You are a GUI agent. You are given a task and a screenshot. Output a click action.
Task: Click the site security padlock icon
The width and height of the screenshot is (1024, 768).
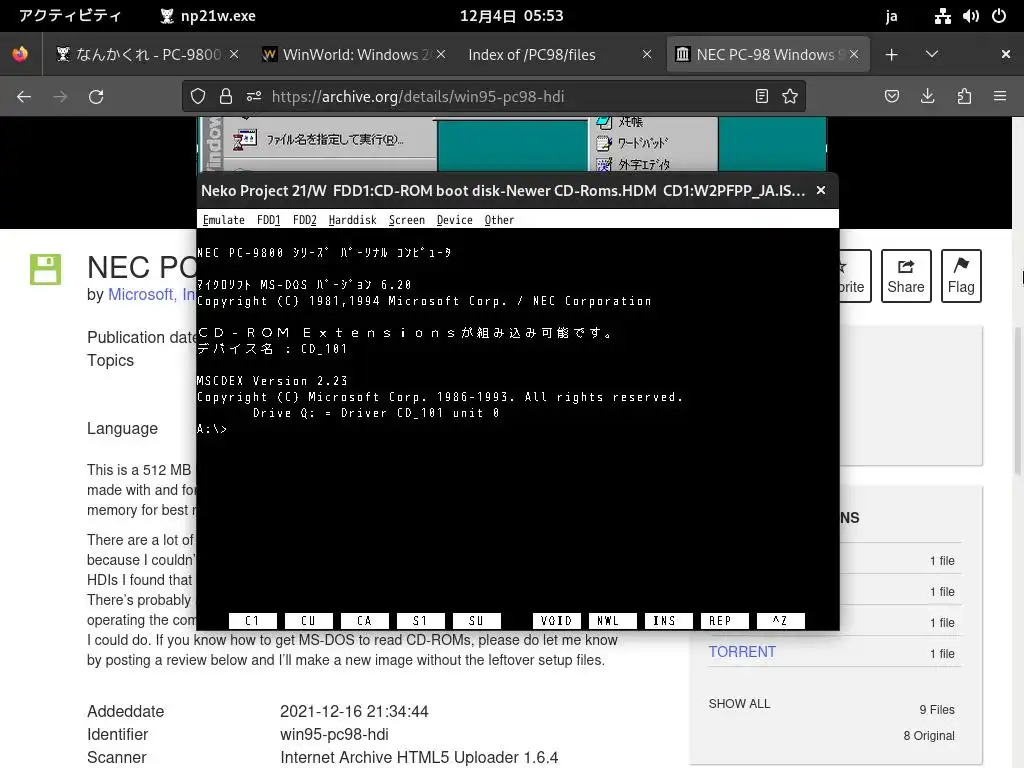[226, 97]
